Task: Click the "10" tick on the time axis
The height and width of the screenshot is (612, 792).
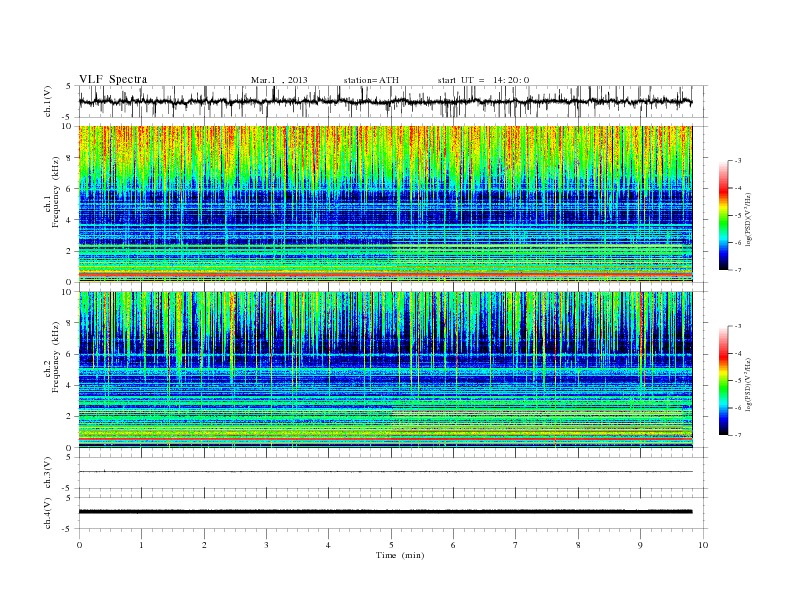Action: pos(703,545)
